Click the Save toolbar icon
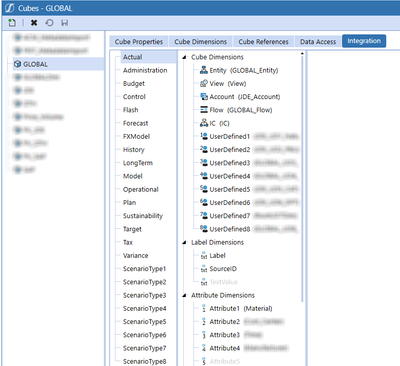Image resolution: width=400 pixels, height=366 pixels. pyautogui.click(x=65, y=23)
